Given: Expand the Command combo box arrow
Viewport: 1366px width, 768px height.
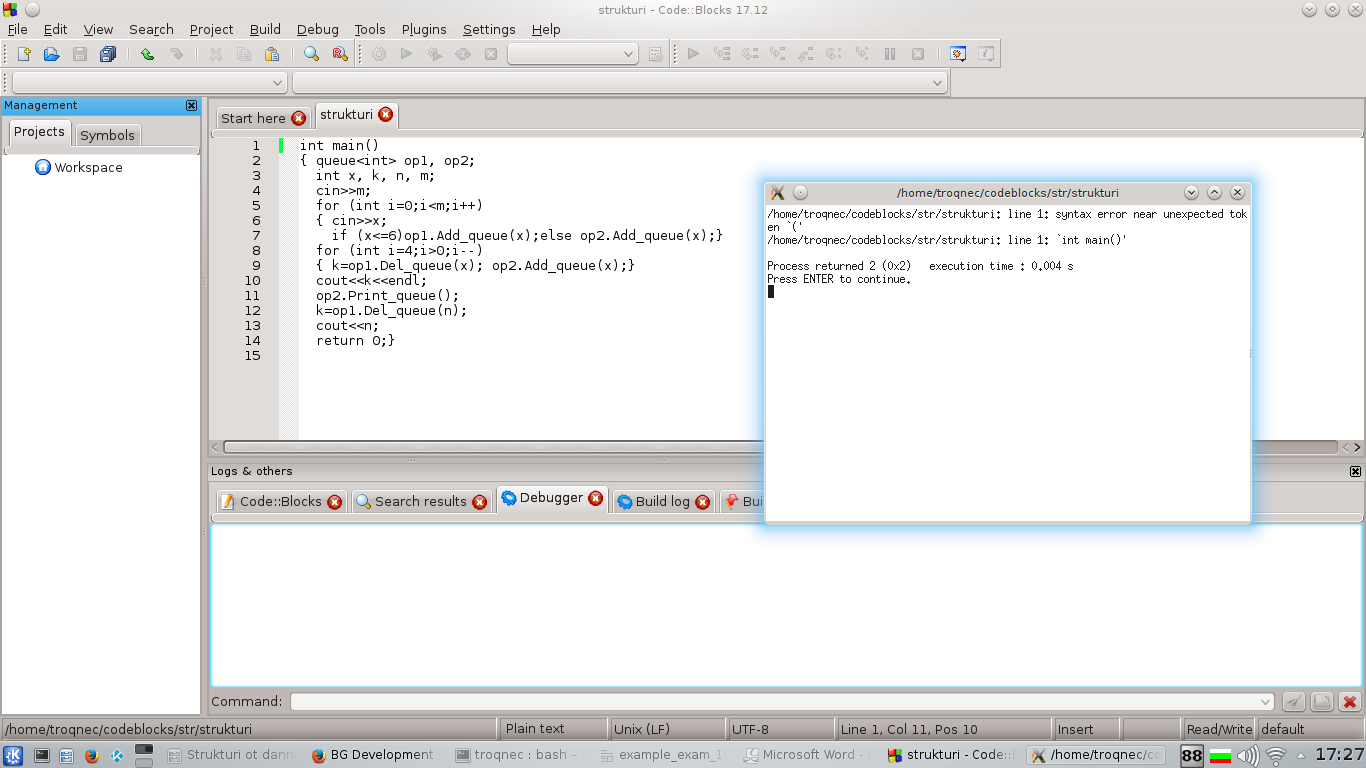Looking at the screenshot, I should coord(1266,702).
